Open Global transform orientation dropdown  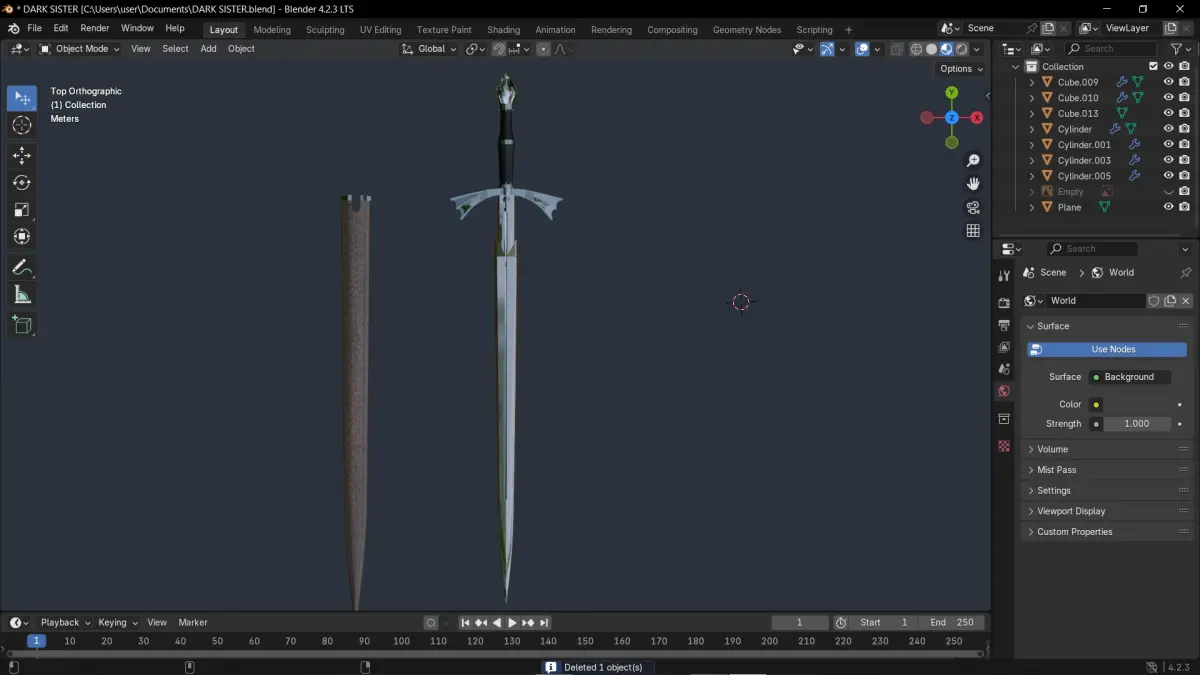point(429,49)
